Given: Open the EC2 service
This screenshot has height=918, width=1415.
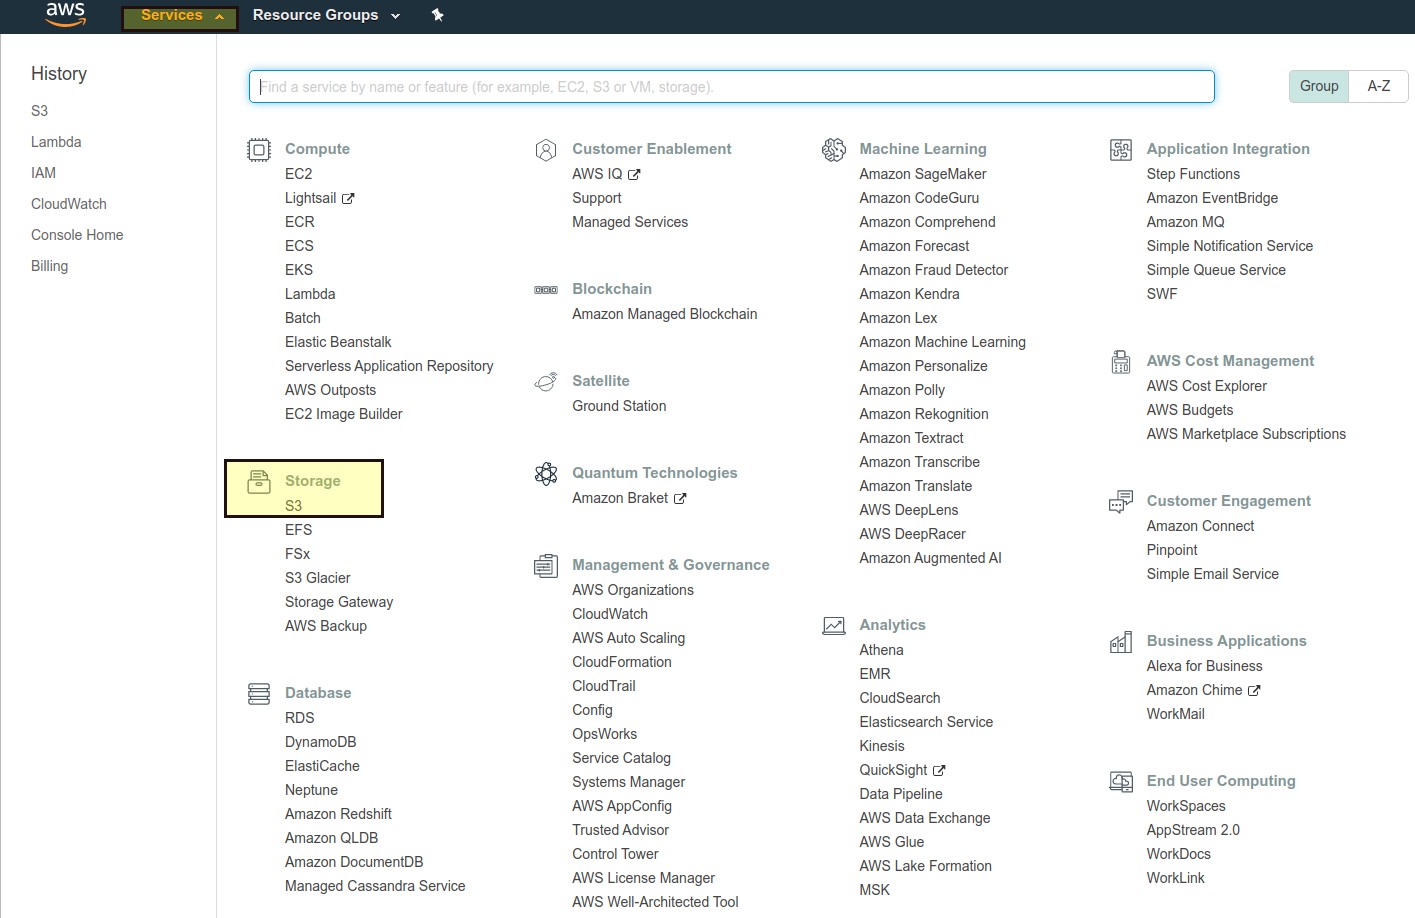Looking at the screenshot, I should tap(298, 174).
